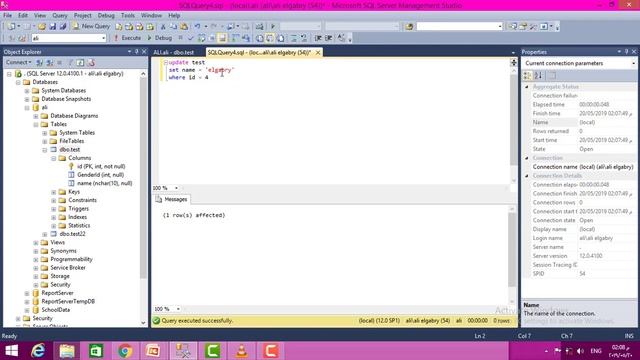This screenshot has height=360, width=640.
Task: Click the Parse query checkmark icon
Action: pos(190,38)
